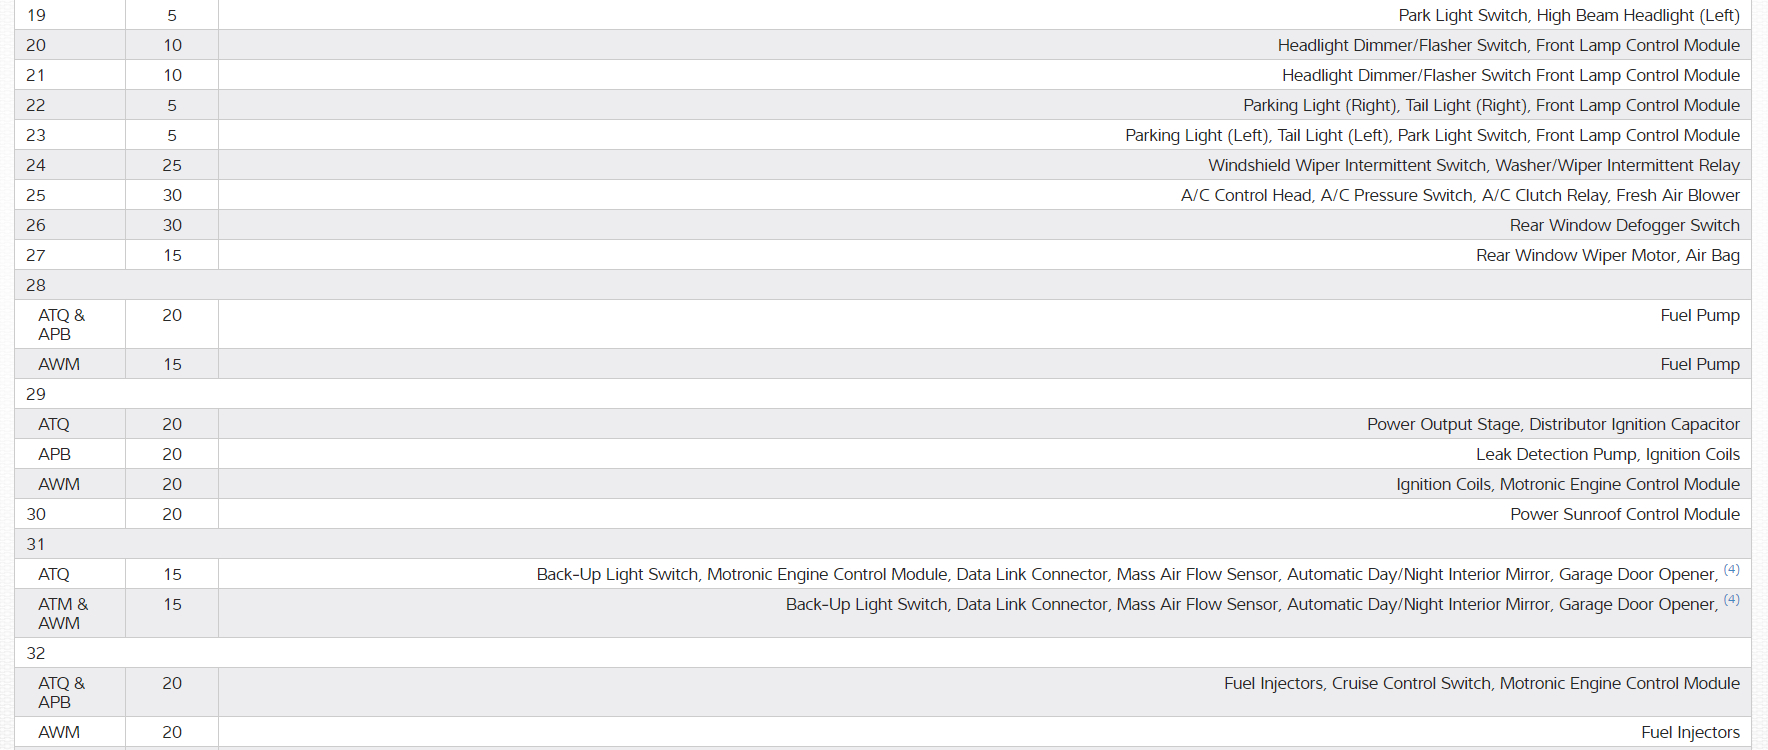Open footnote (4) in ATM & AWM row
Image resolution: width=1768 pixels, height=750 pixels.
coord(1731,600)
